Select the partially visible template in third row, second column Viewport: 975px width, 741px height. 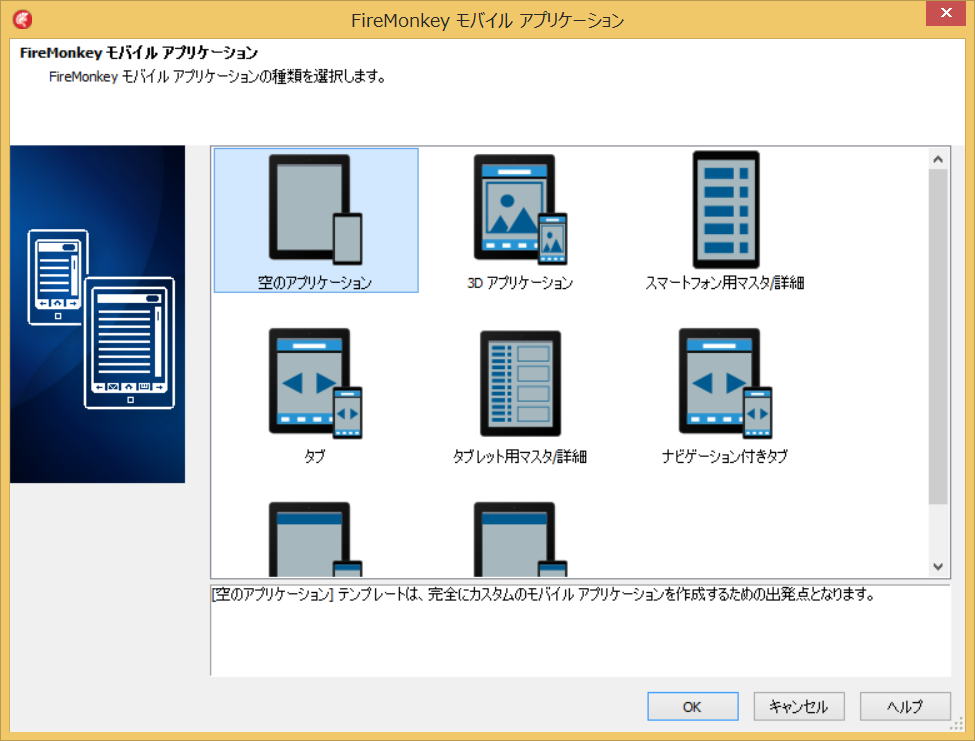[x=520, y=539]
